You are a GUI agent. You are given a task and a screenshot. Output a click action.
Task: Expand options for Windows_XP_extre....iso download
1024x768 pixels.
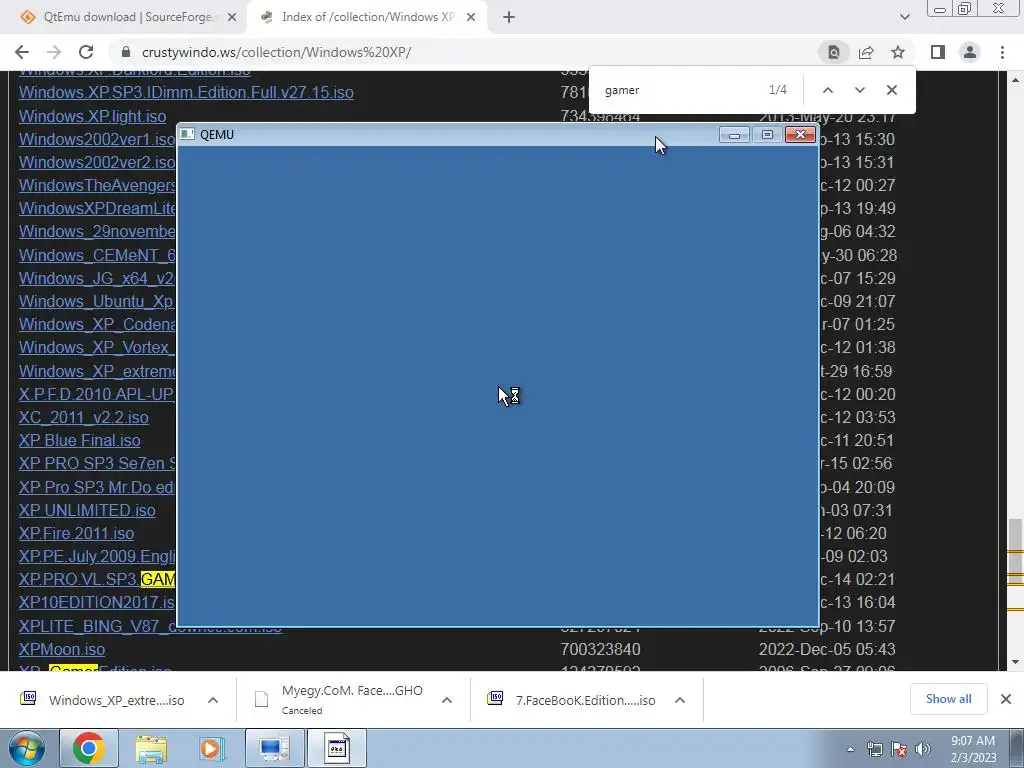pyautogui.click(x=213, y=700)
